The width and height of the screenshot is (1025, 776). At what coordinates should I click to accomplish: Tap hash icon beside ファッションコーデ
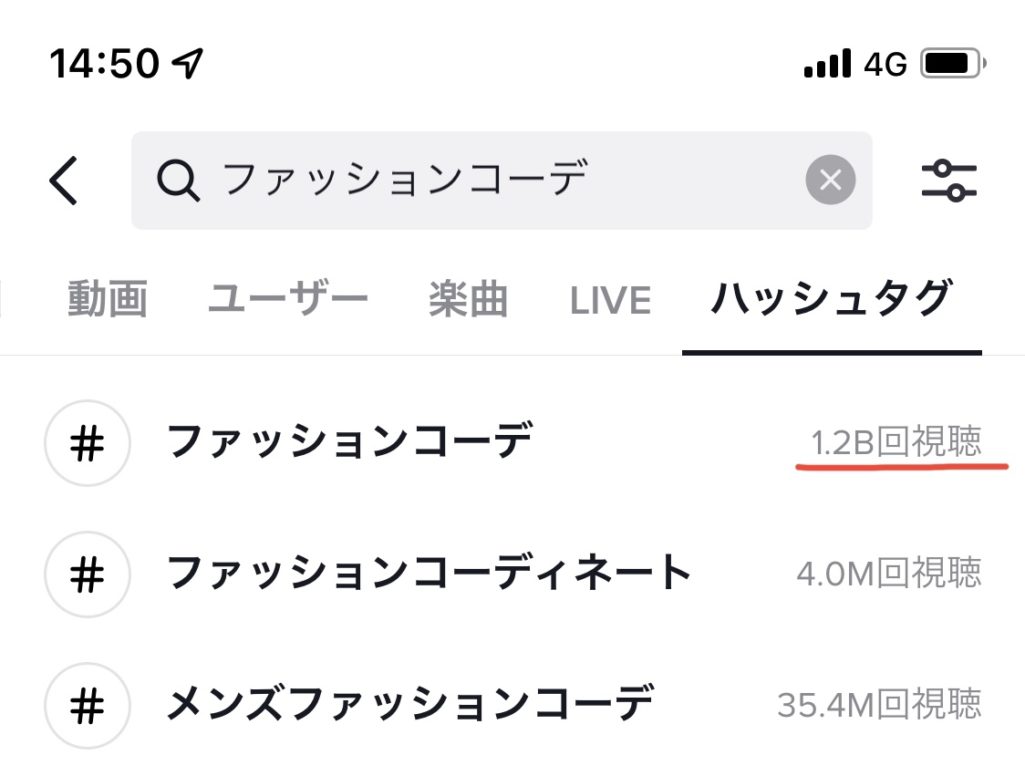87,443
